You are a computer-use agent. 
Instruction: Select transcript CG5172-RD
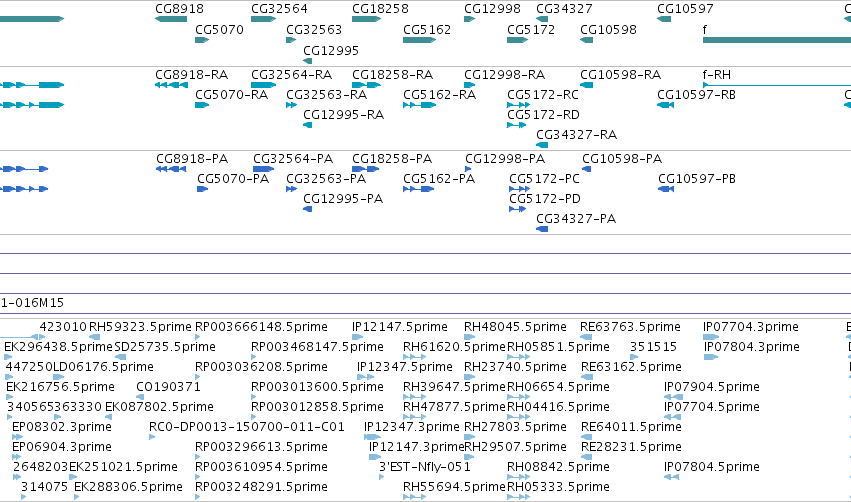point(543,115)
